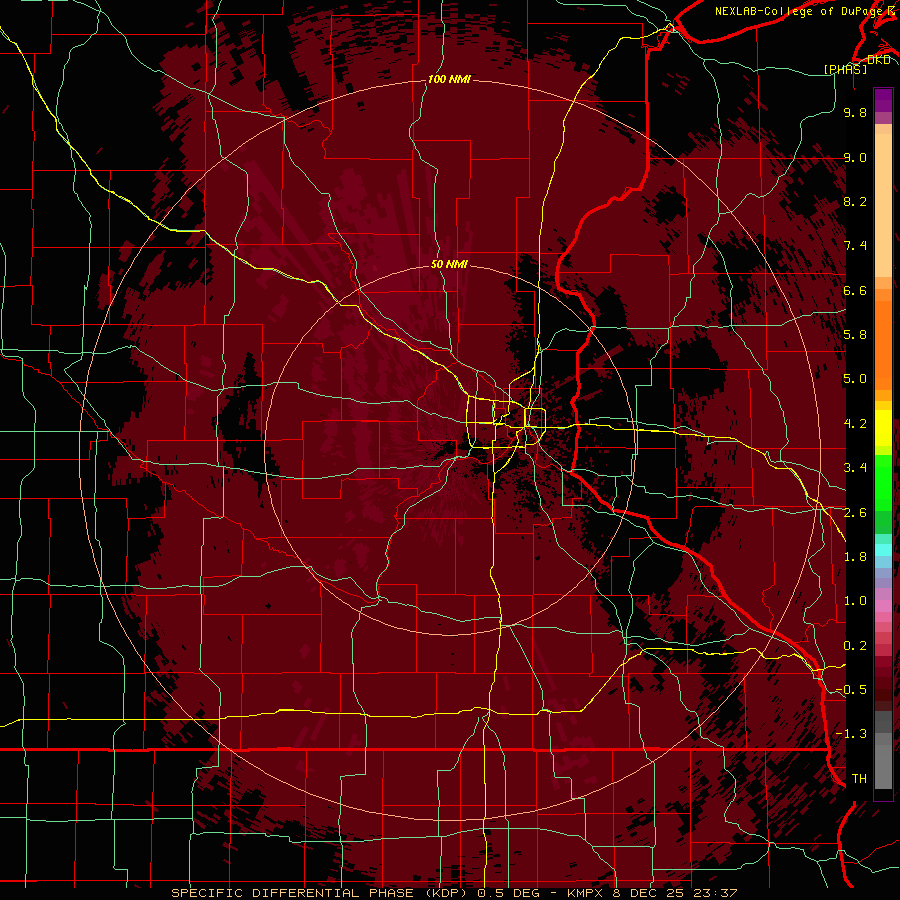Image resolution: width=900 pixels, height=900 pixels.
Task: Click the 3.4 value on the color scale
Action: coord(855,468)
